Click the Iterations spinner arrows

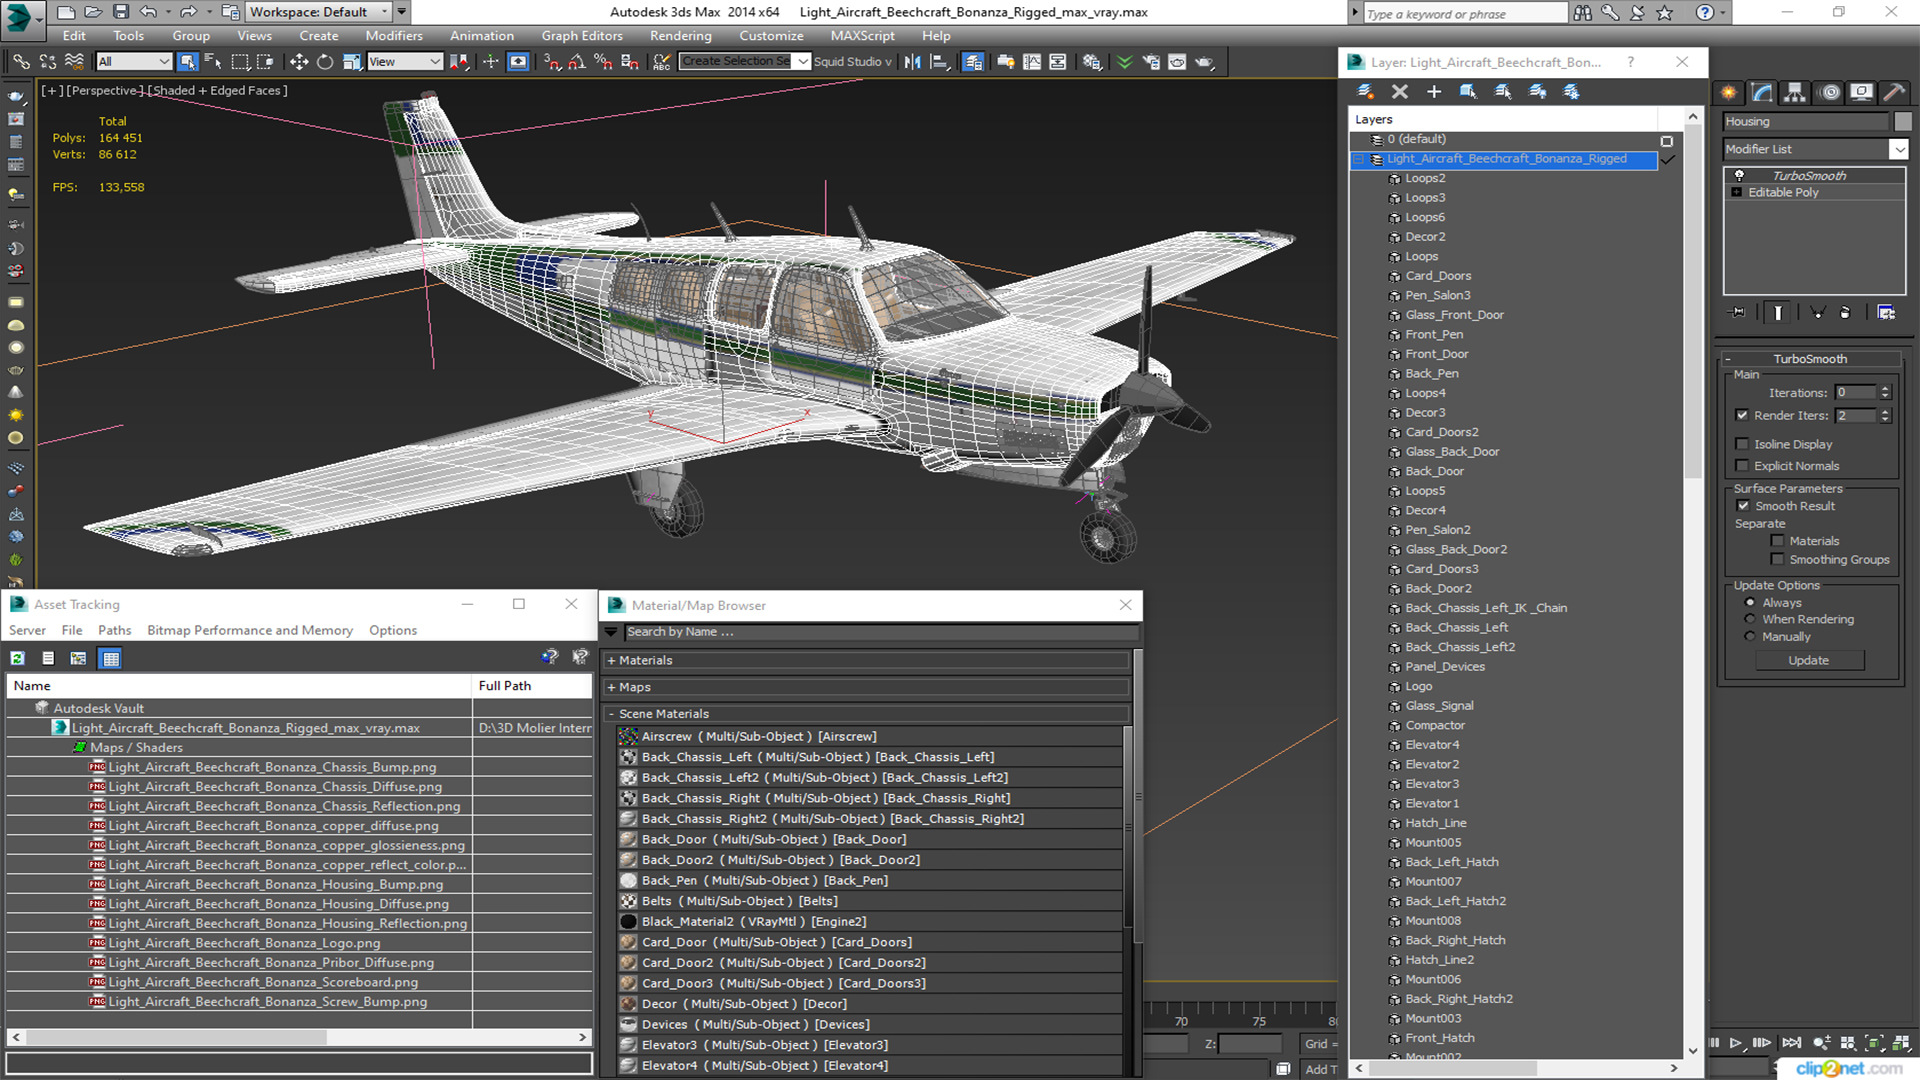tap(1885, 392)
